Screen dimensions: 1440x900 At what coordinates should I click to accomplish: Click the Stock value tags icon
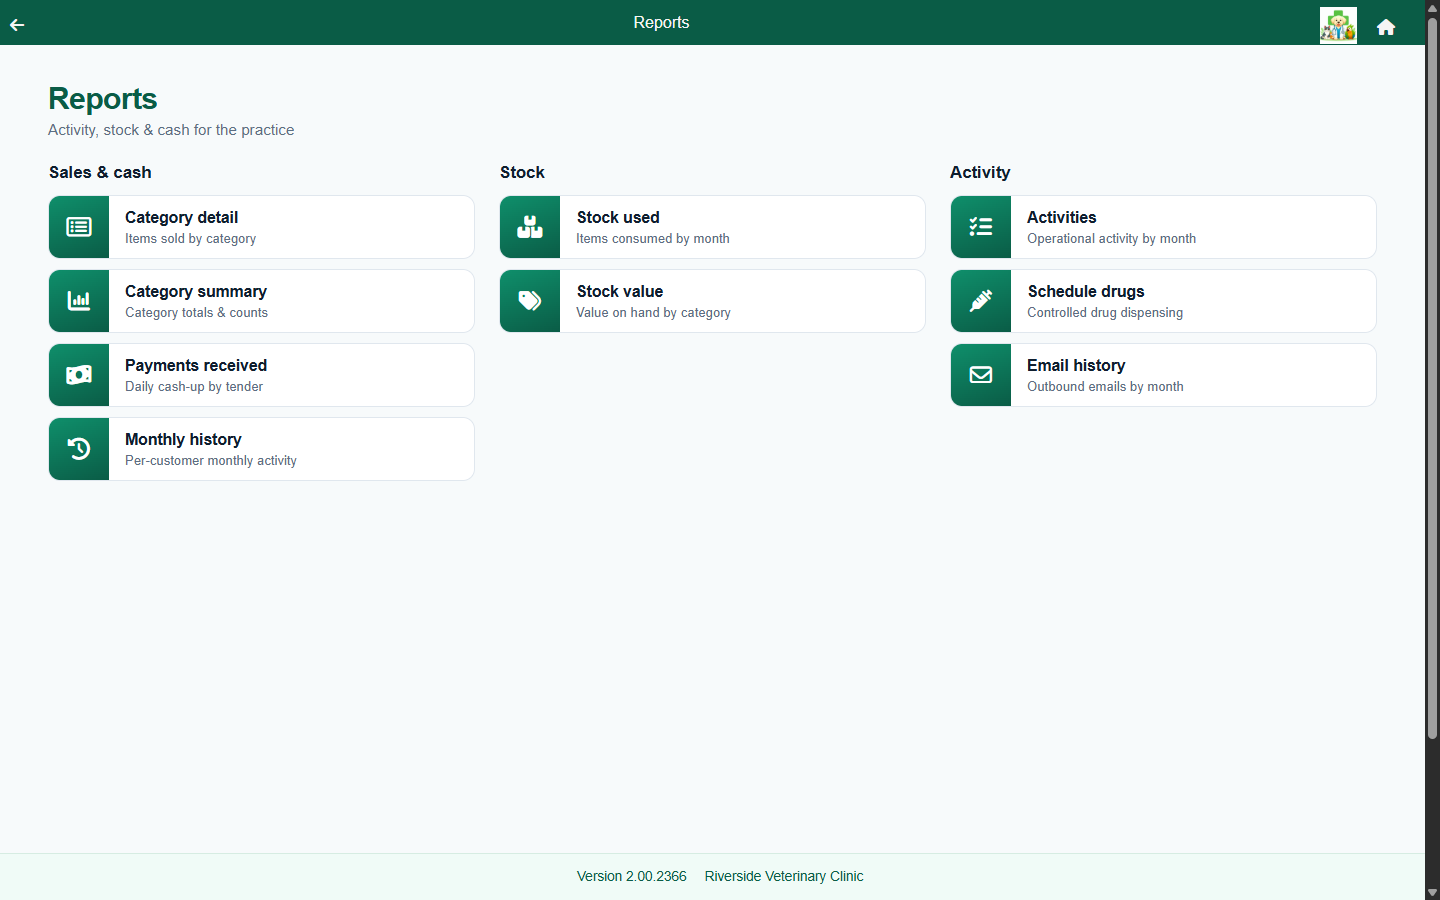point(530,301)
